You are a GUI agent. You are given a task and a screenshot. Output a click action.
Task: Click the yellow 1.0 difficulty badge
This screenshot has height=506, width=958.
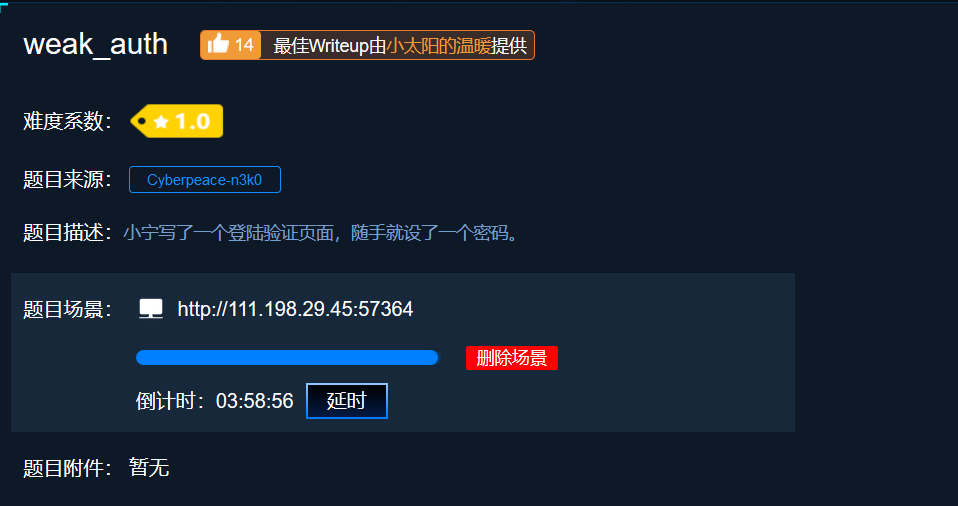click(x=177, y=121)
